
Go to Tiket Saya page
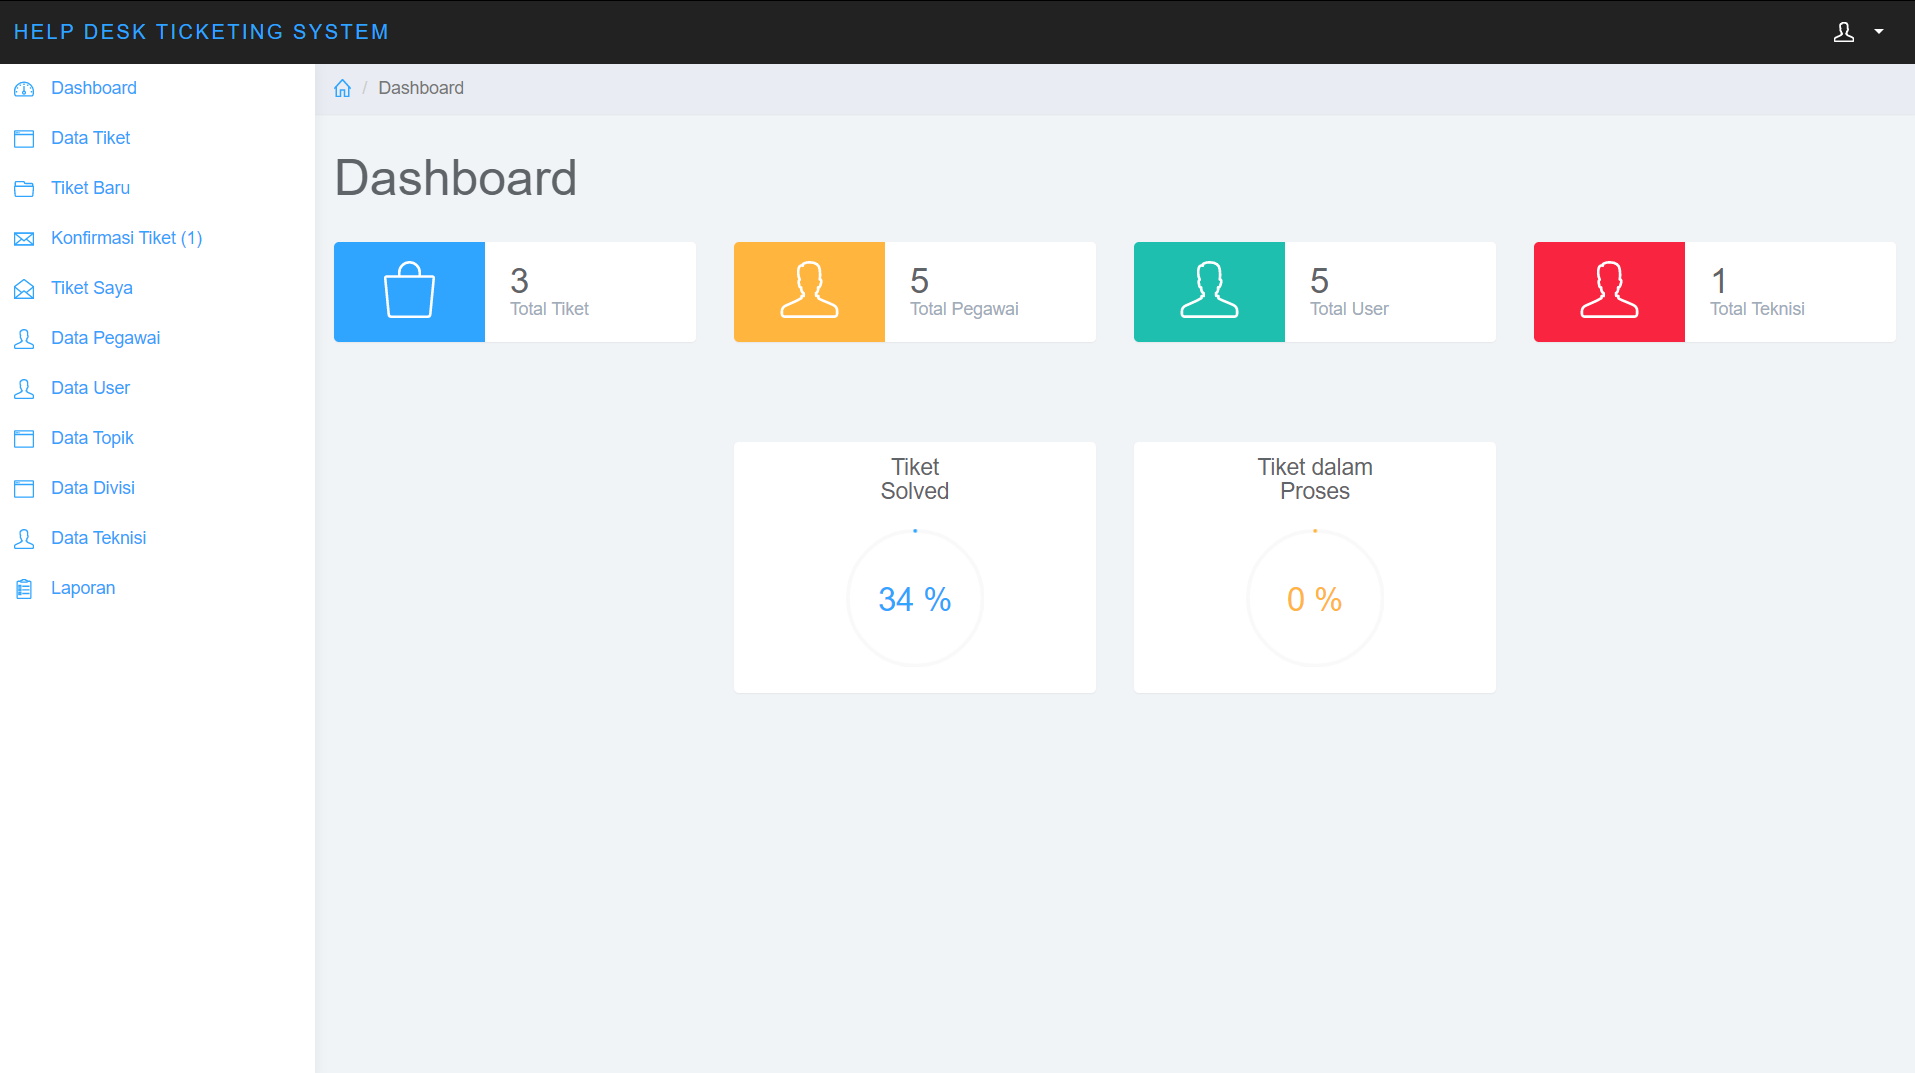pos(91,288)
